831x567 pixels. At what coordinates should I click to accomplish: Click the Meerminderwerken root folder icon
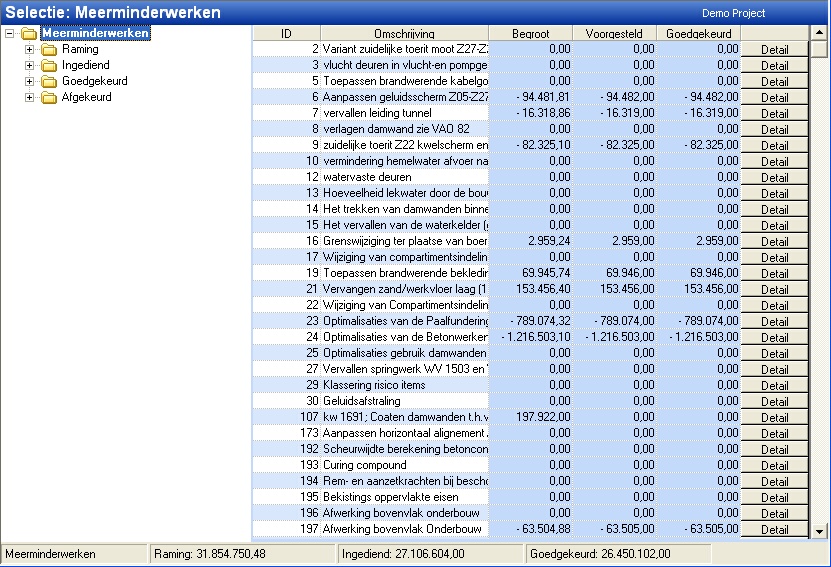[29, 34]
